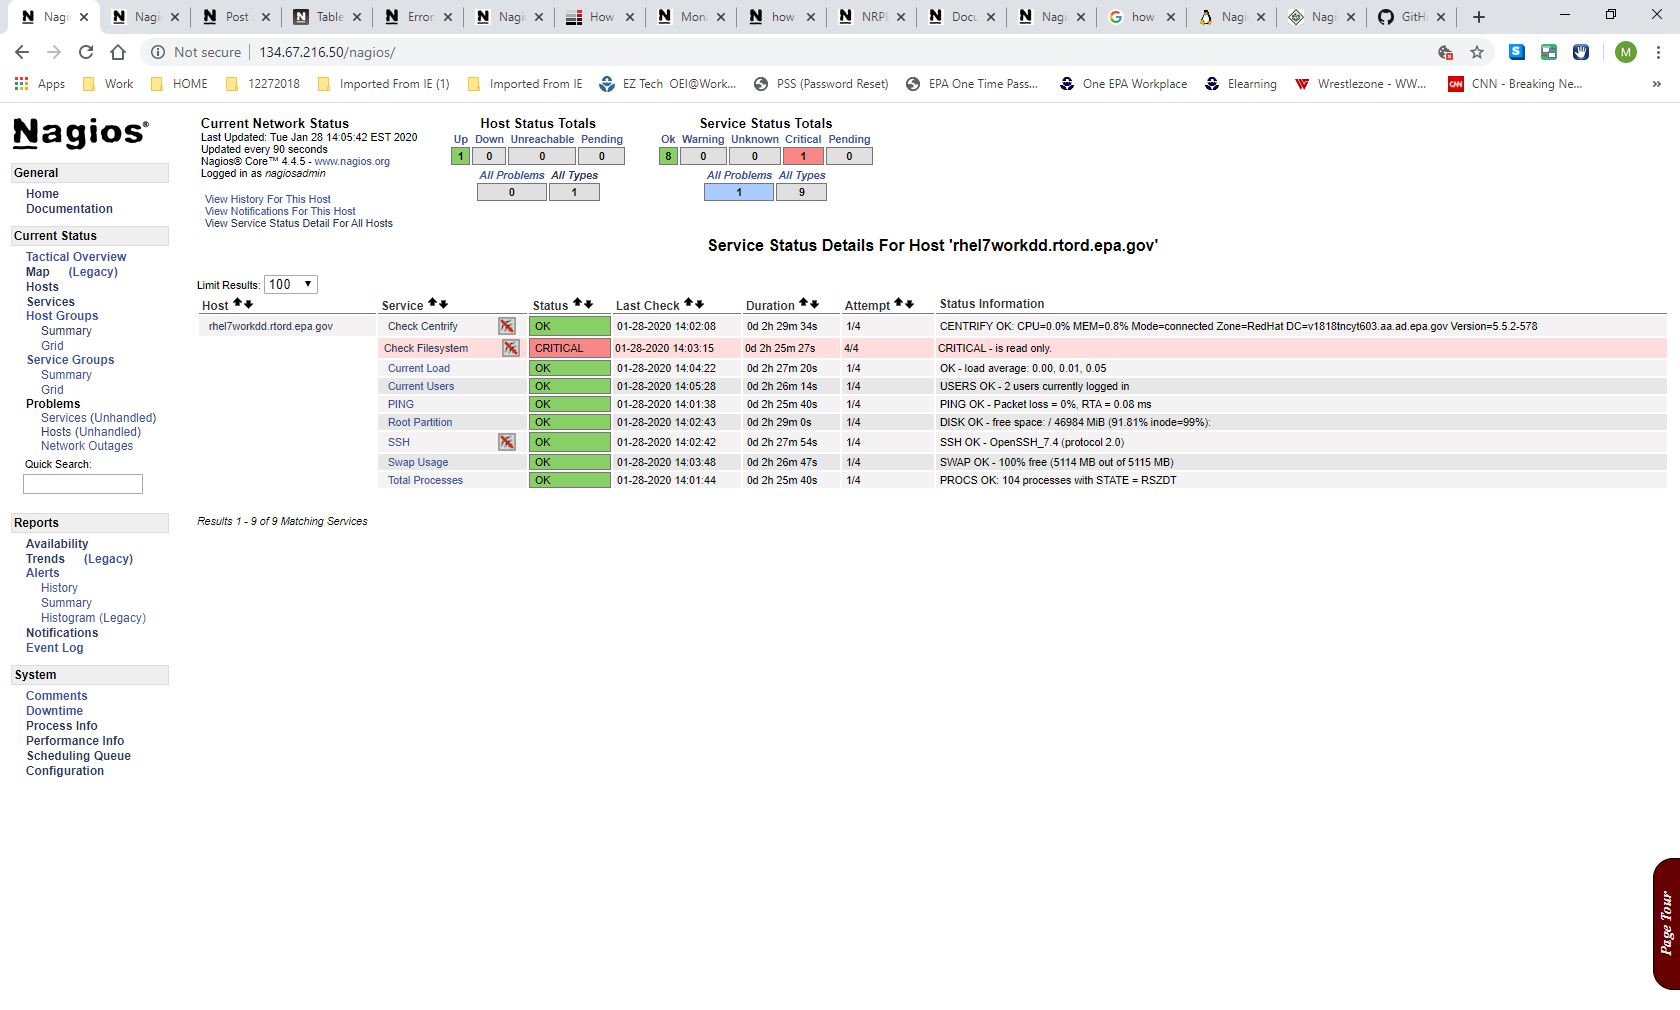Bookmark this page with star icon
Viewport: 1680px width, 1010px height.
click(1477, 52)
